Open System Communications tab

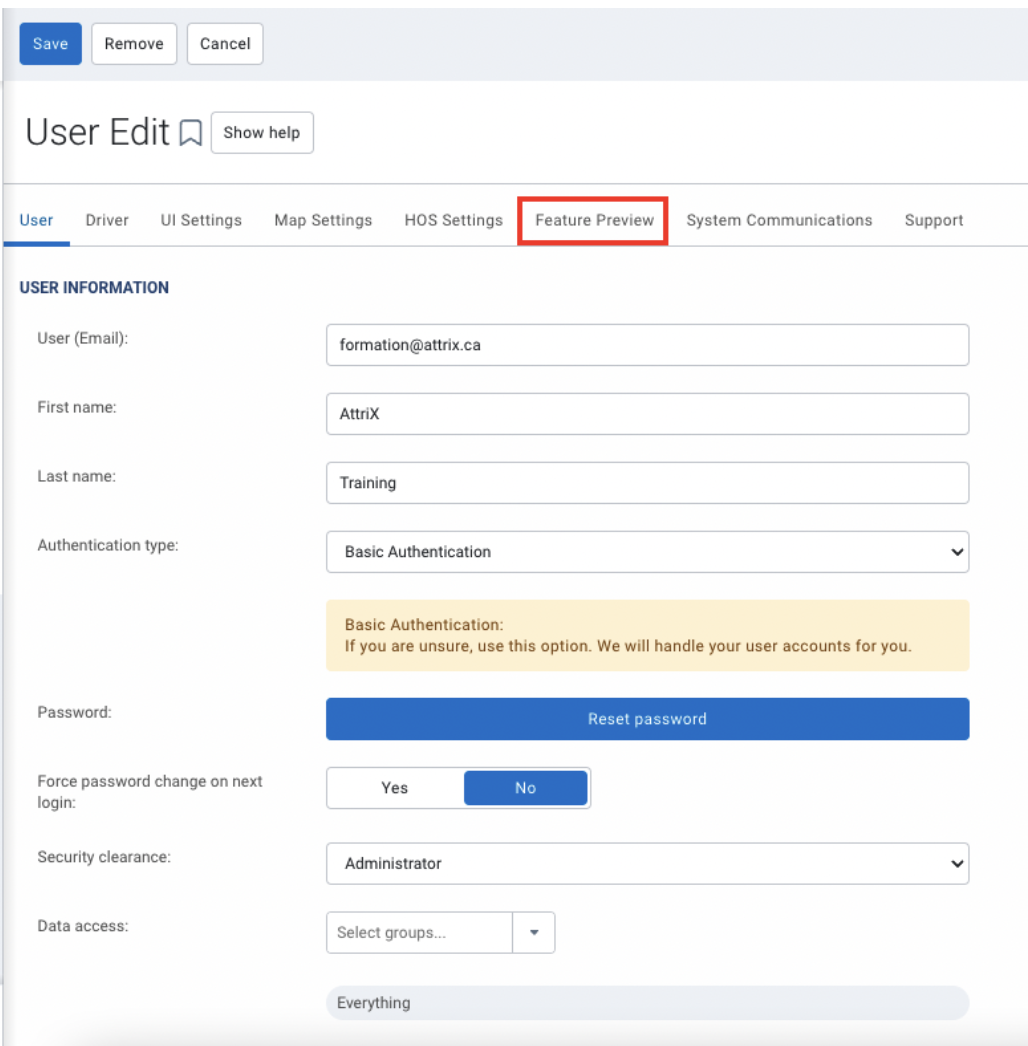(779, 220)
